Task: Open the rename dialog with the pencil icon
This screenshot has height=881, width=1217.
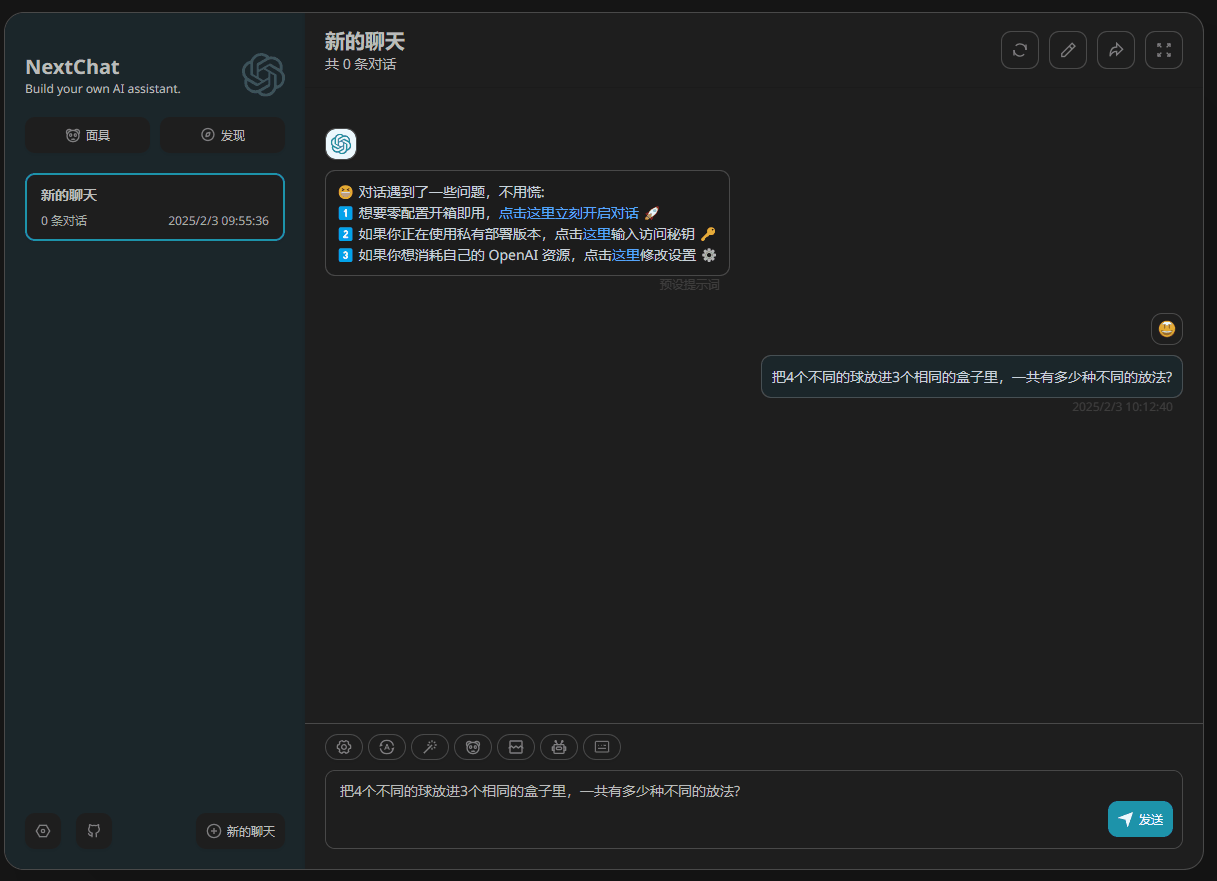Action: point(1067,49)
